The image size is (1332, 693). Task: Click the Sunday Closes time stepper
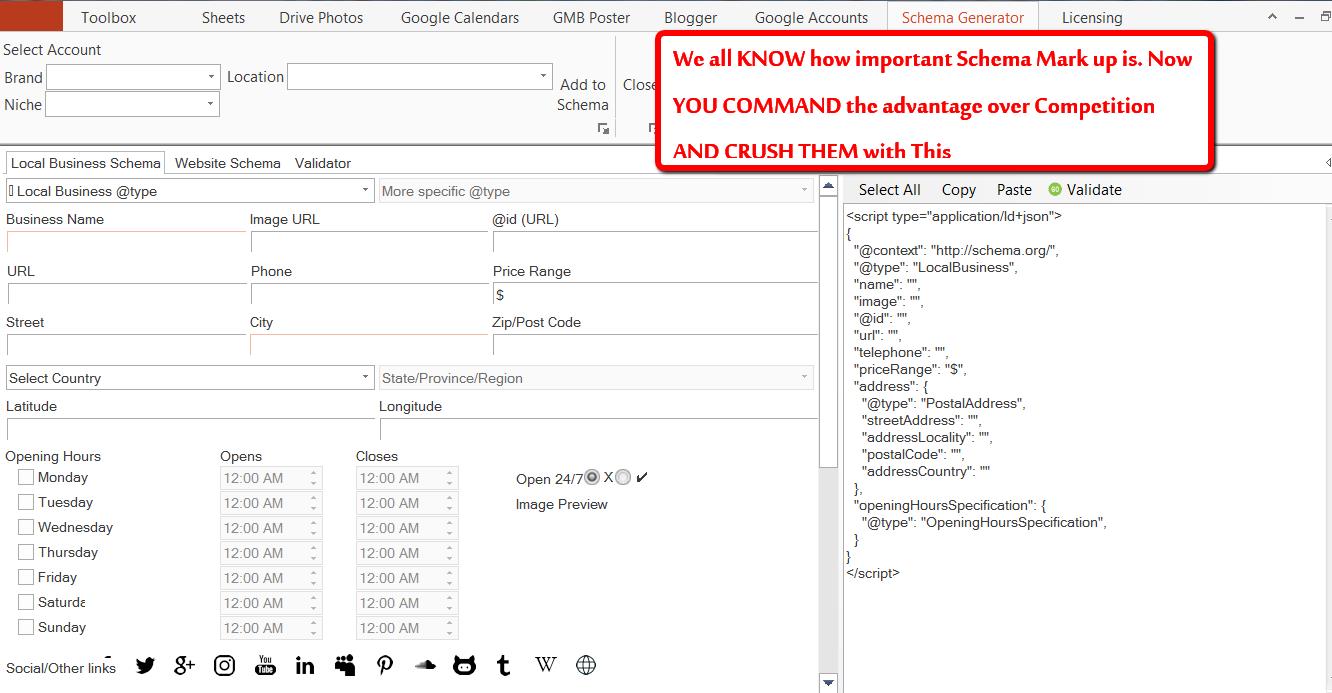pos(450,628)
